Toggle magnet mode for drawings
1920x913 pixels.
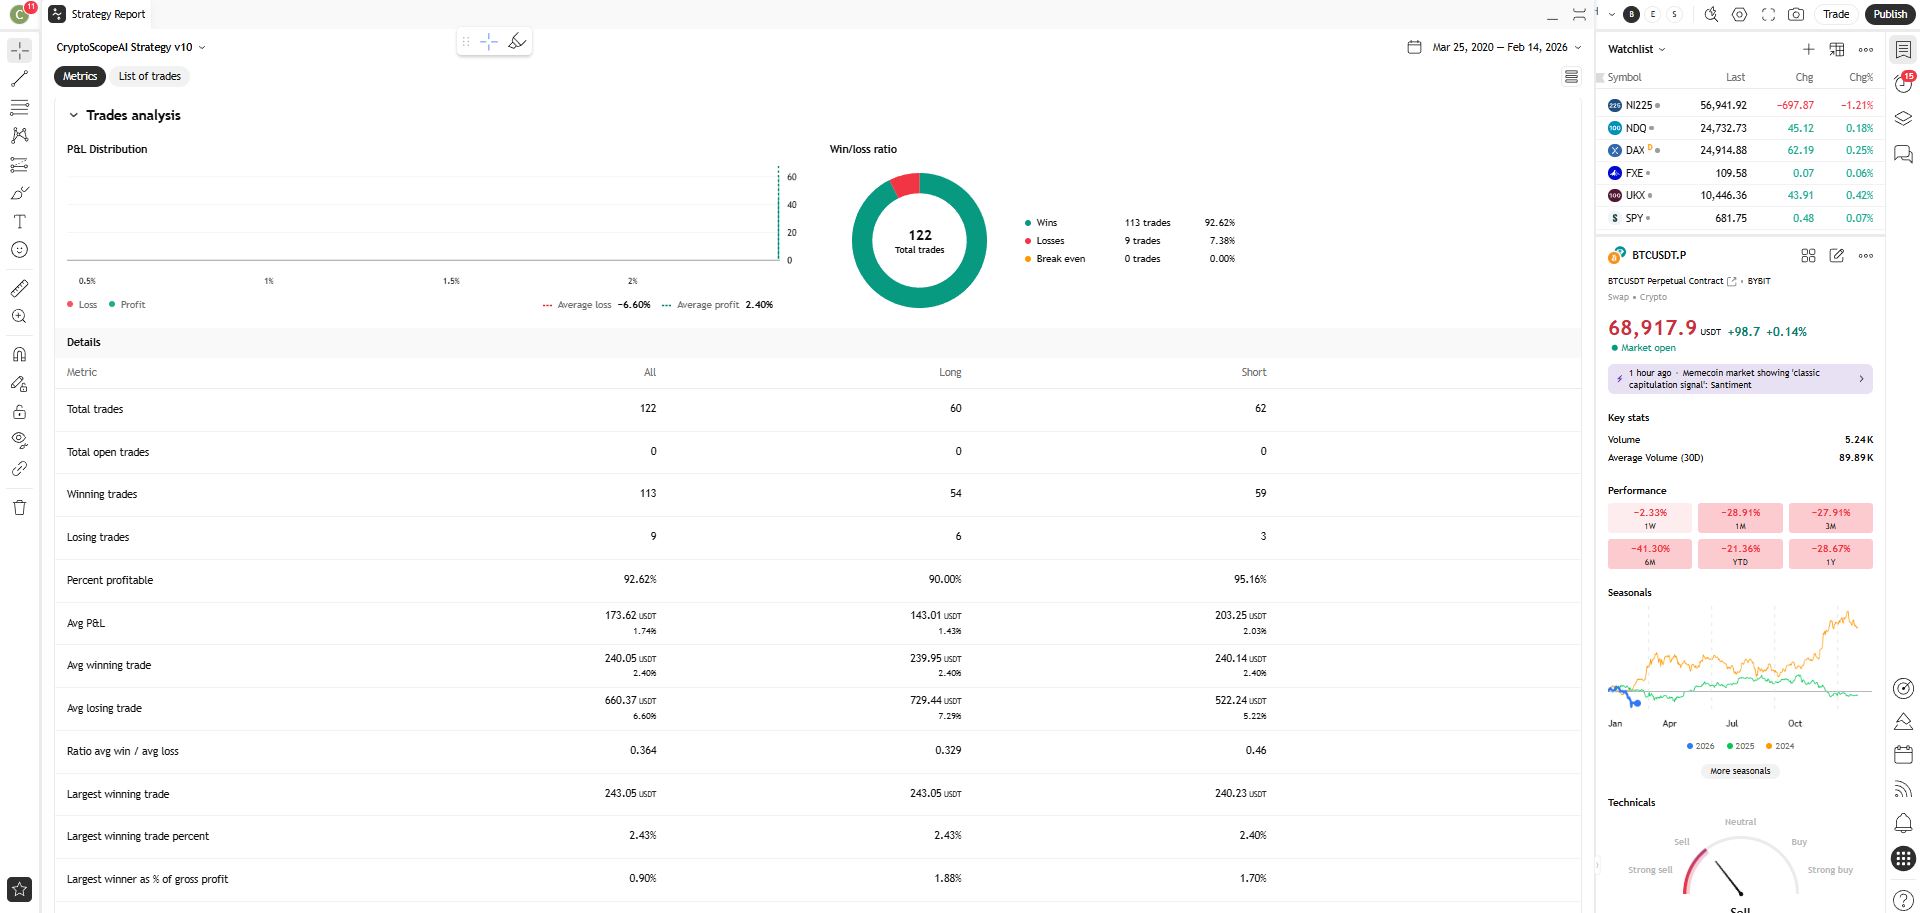tap(19, 354)
